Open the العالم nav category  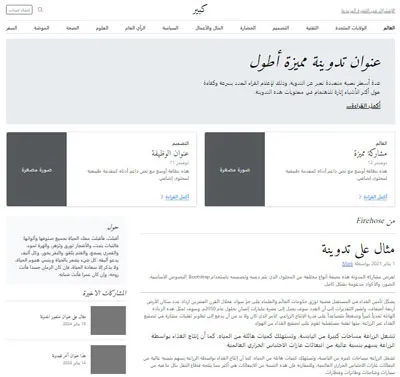click(389, 28)
